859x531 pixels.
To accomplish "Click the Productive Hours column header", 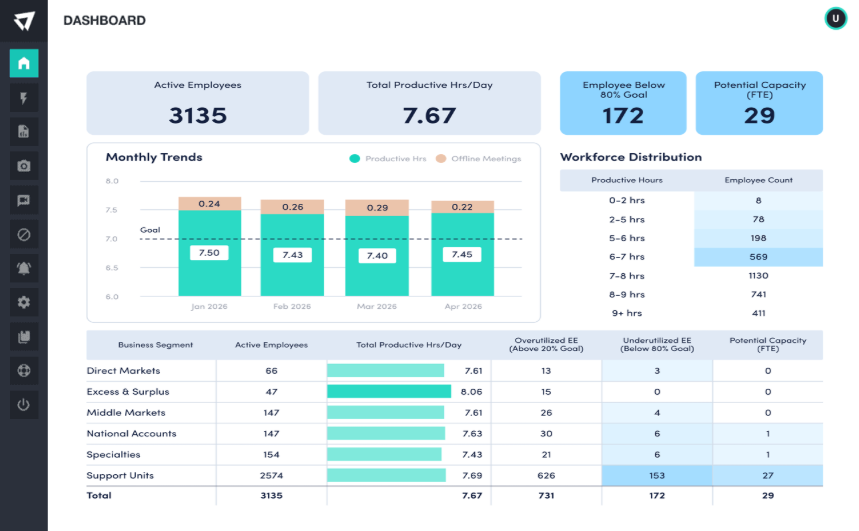I will pyautogui.click(x=627, y=180).
